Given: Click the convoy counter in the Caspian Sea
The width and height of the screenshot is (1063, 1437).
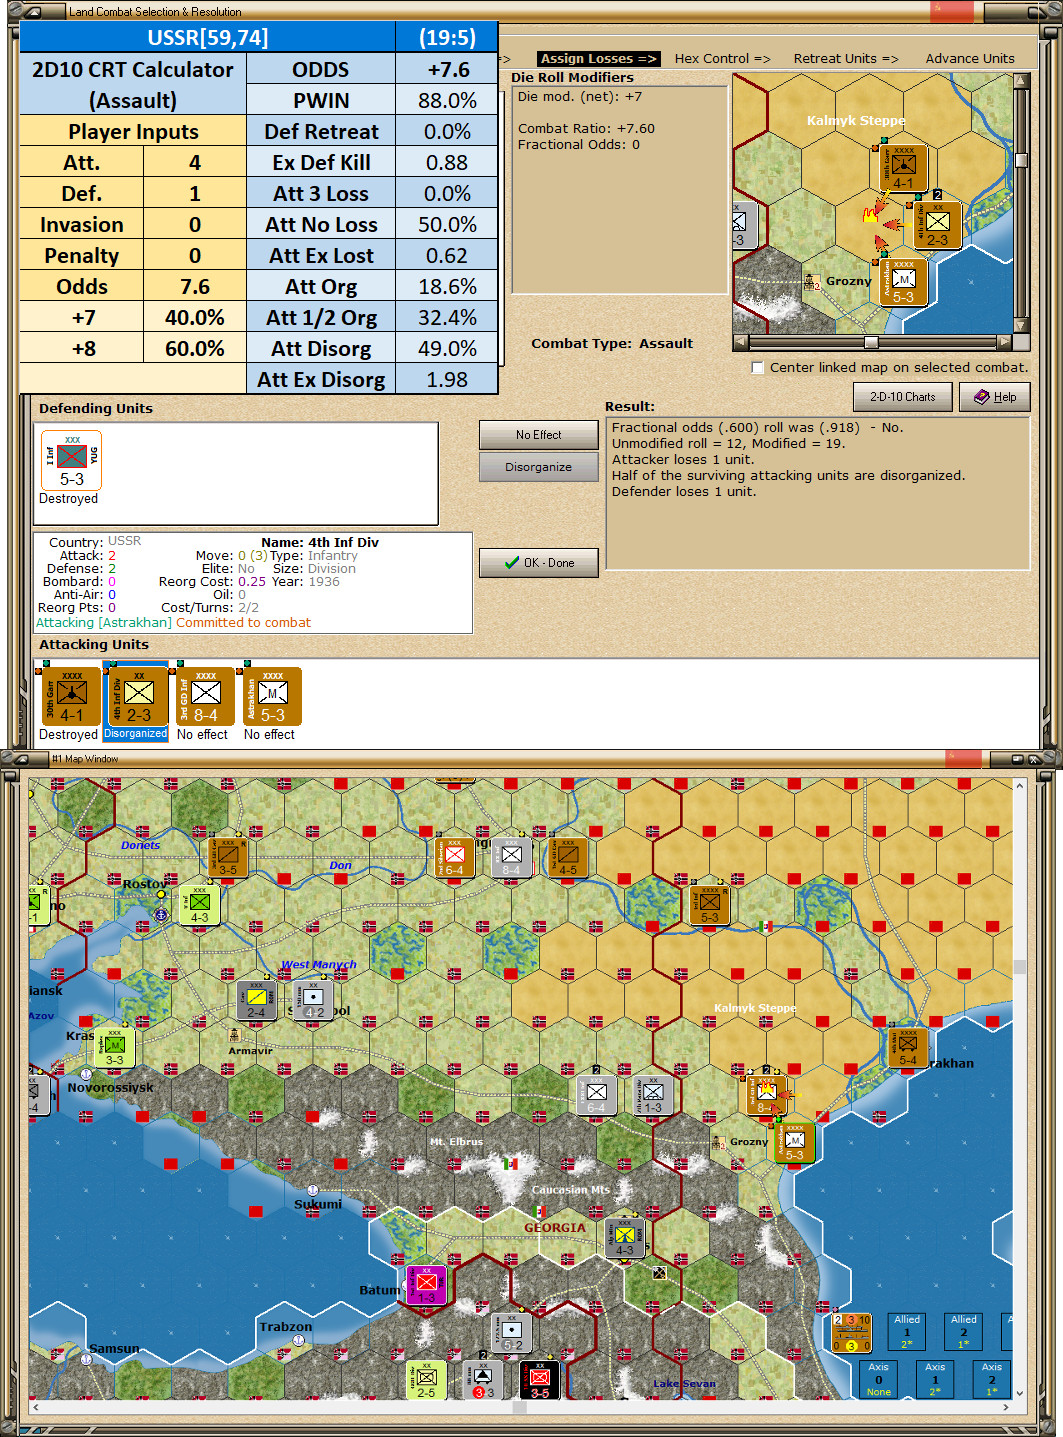Looking at the screenshot, I should click(x=851, y=1333).
